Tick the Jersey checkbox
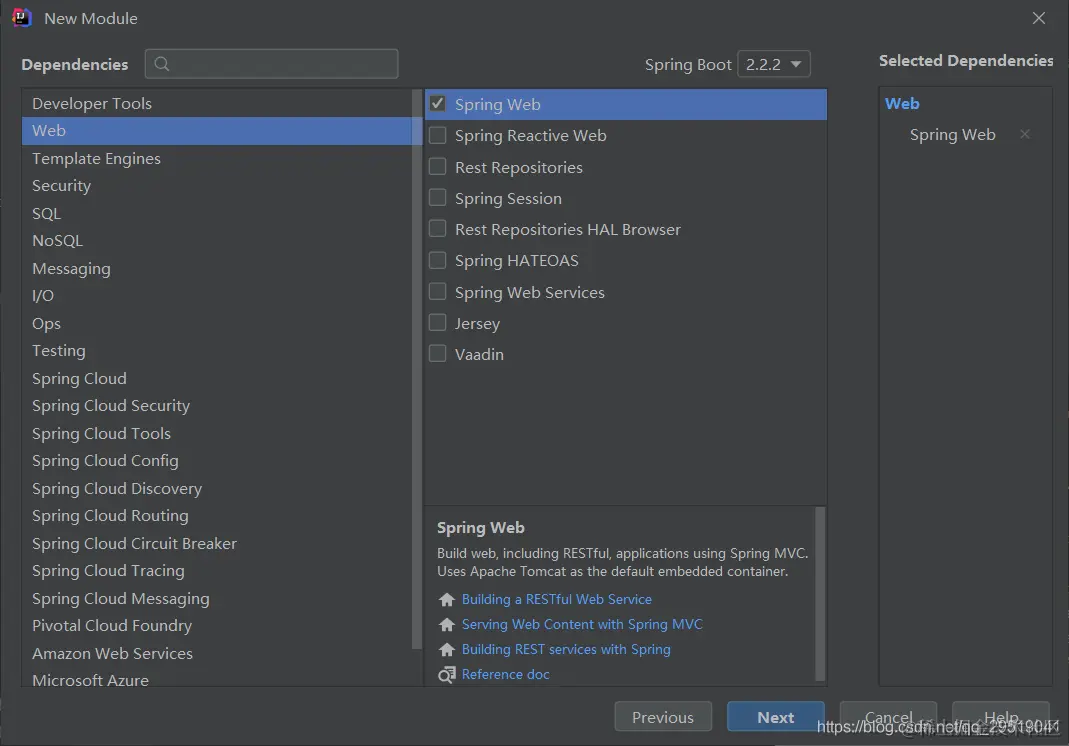This screenshot has height=746, width=1069. click(x=438, y=323)
